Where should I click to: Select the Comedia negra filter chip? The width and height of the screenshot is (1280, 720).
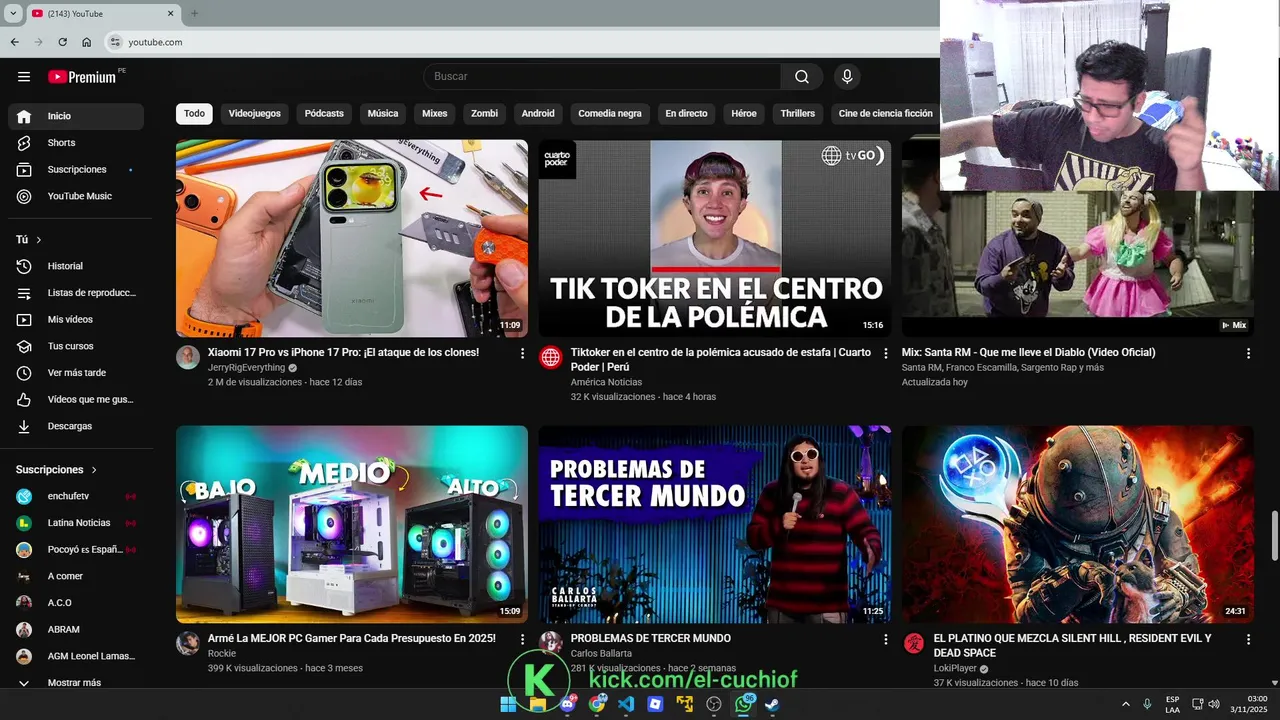click(x=610, y=114)
